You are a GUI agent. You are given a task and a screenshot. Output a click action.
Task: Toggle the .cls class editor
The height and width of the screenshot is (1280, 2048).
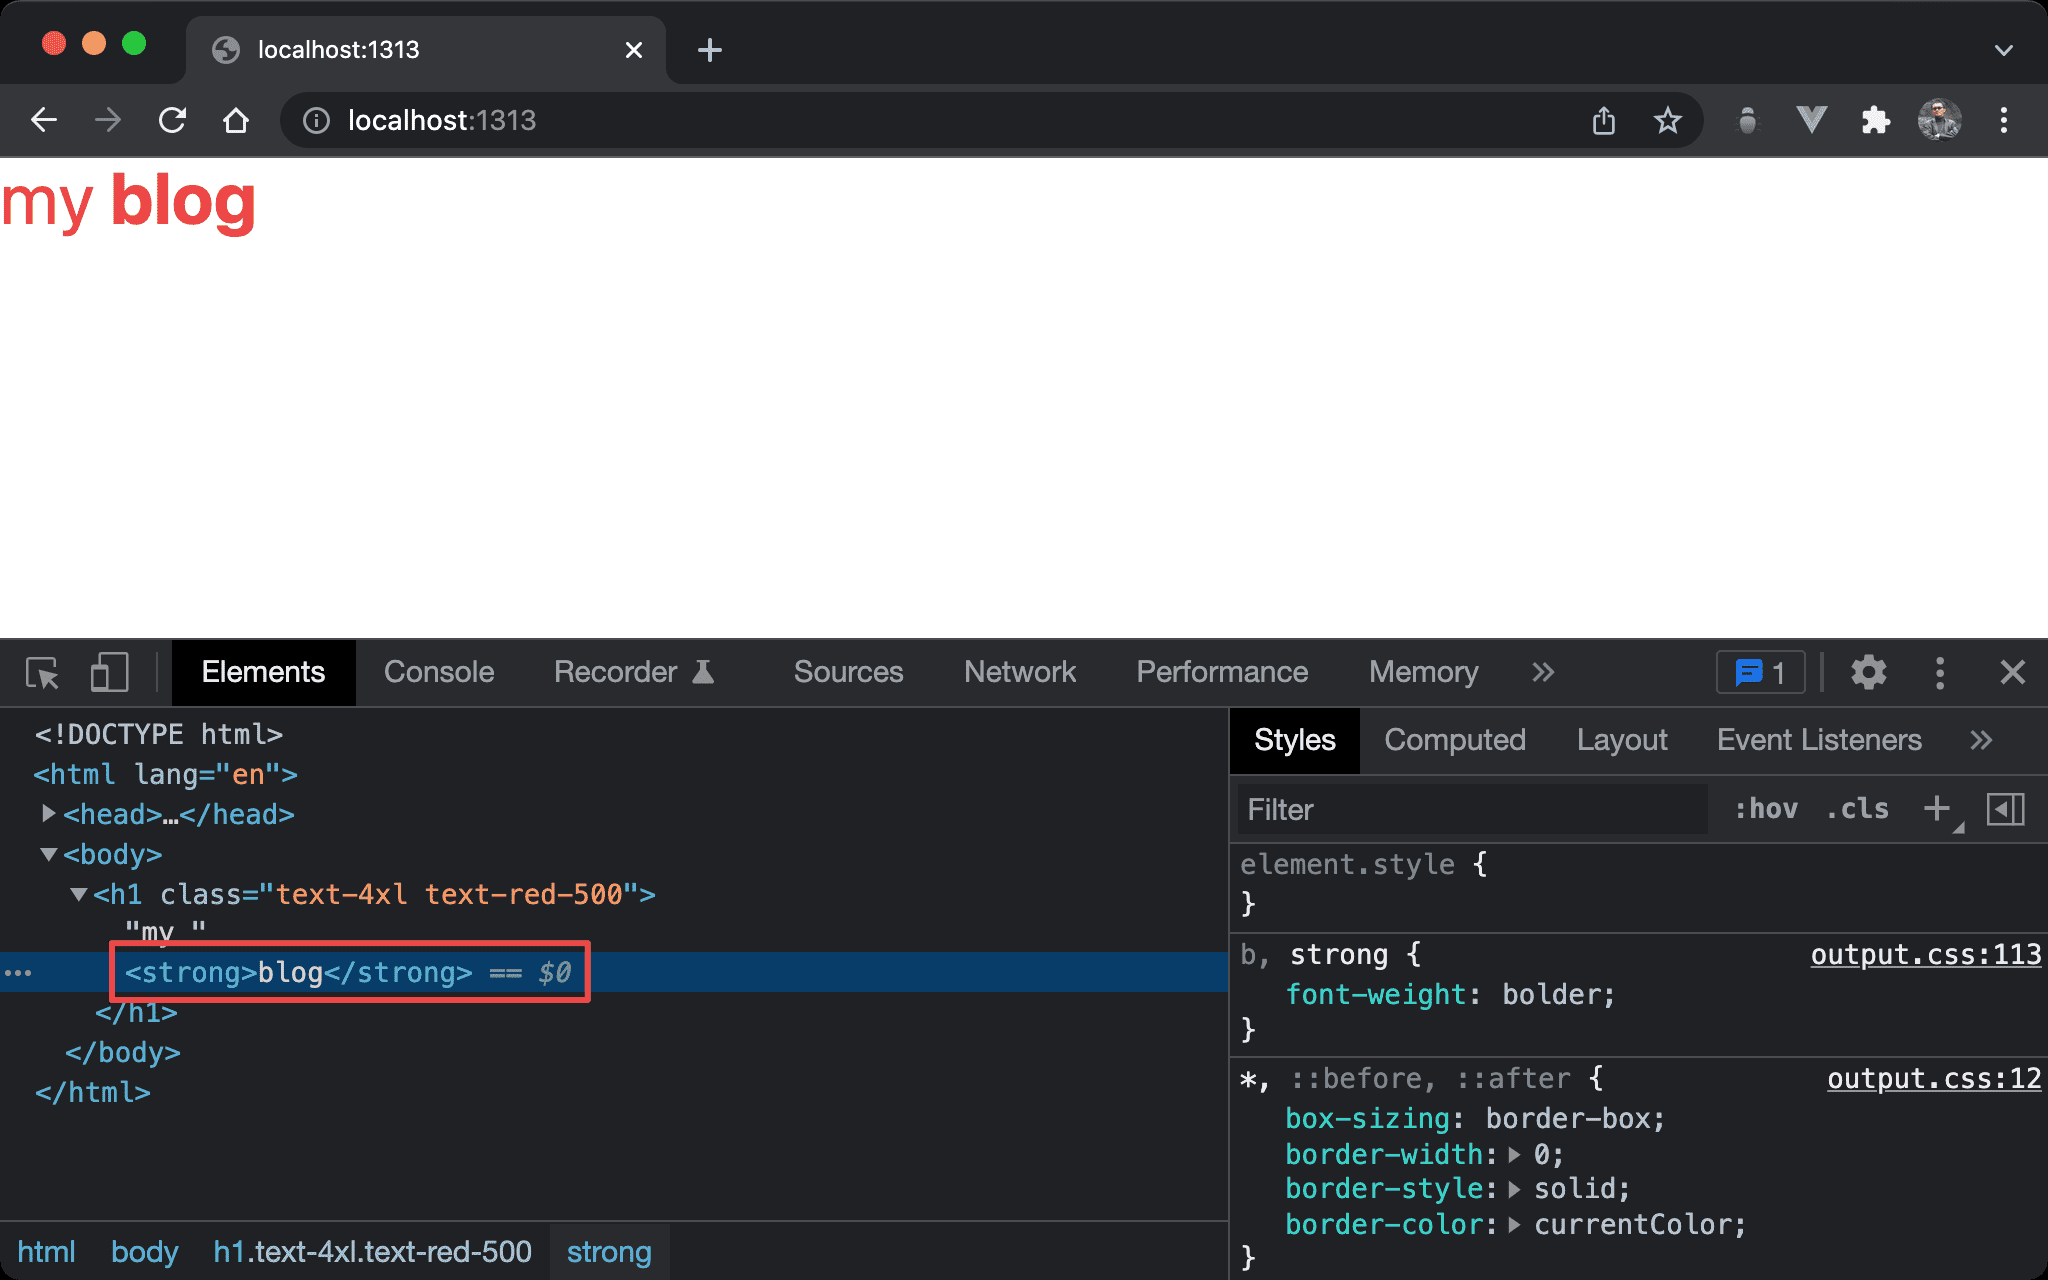coord(1858,809)
